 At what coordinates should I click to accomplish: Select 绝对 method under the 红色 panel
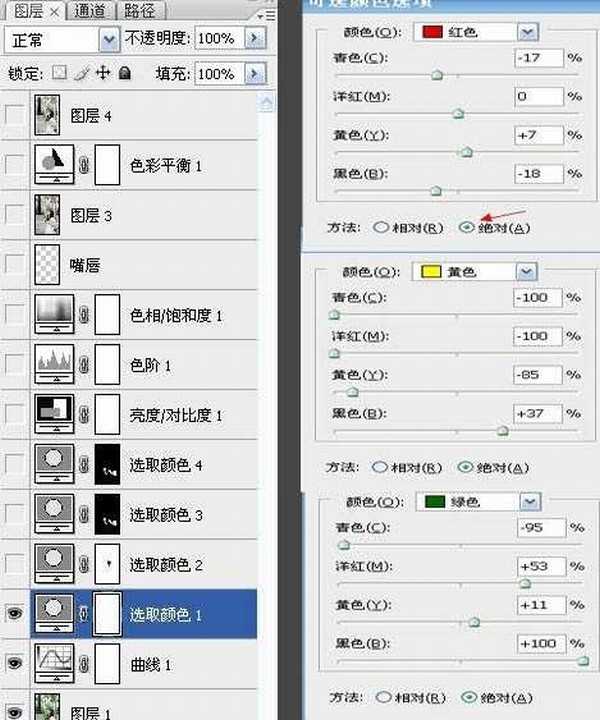pyautogui.click(x=466, y=227)
